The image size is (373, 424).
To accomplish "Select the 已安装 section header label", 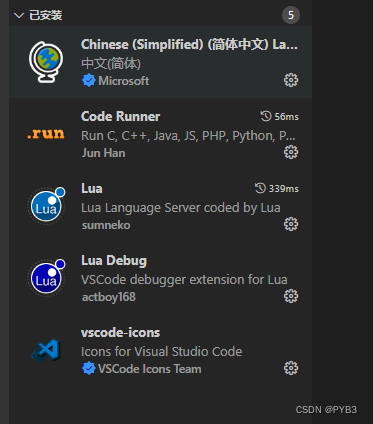I will coord(46,15).
